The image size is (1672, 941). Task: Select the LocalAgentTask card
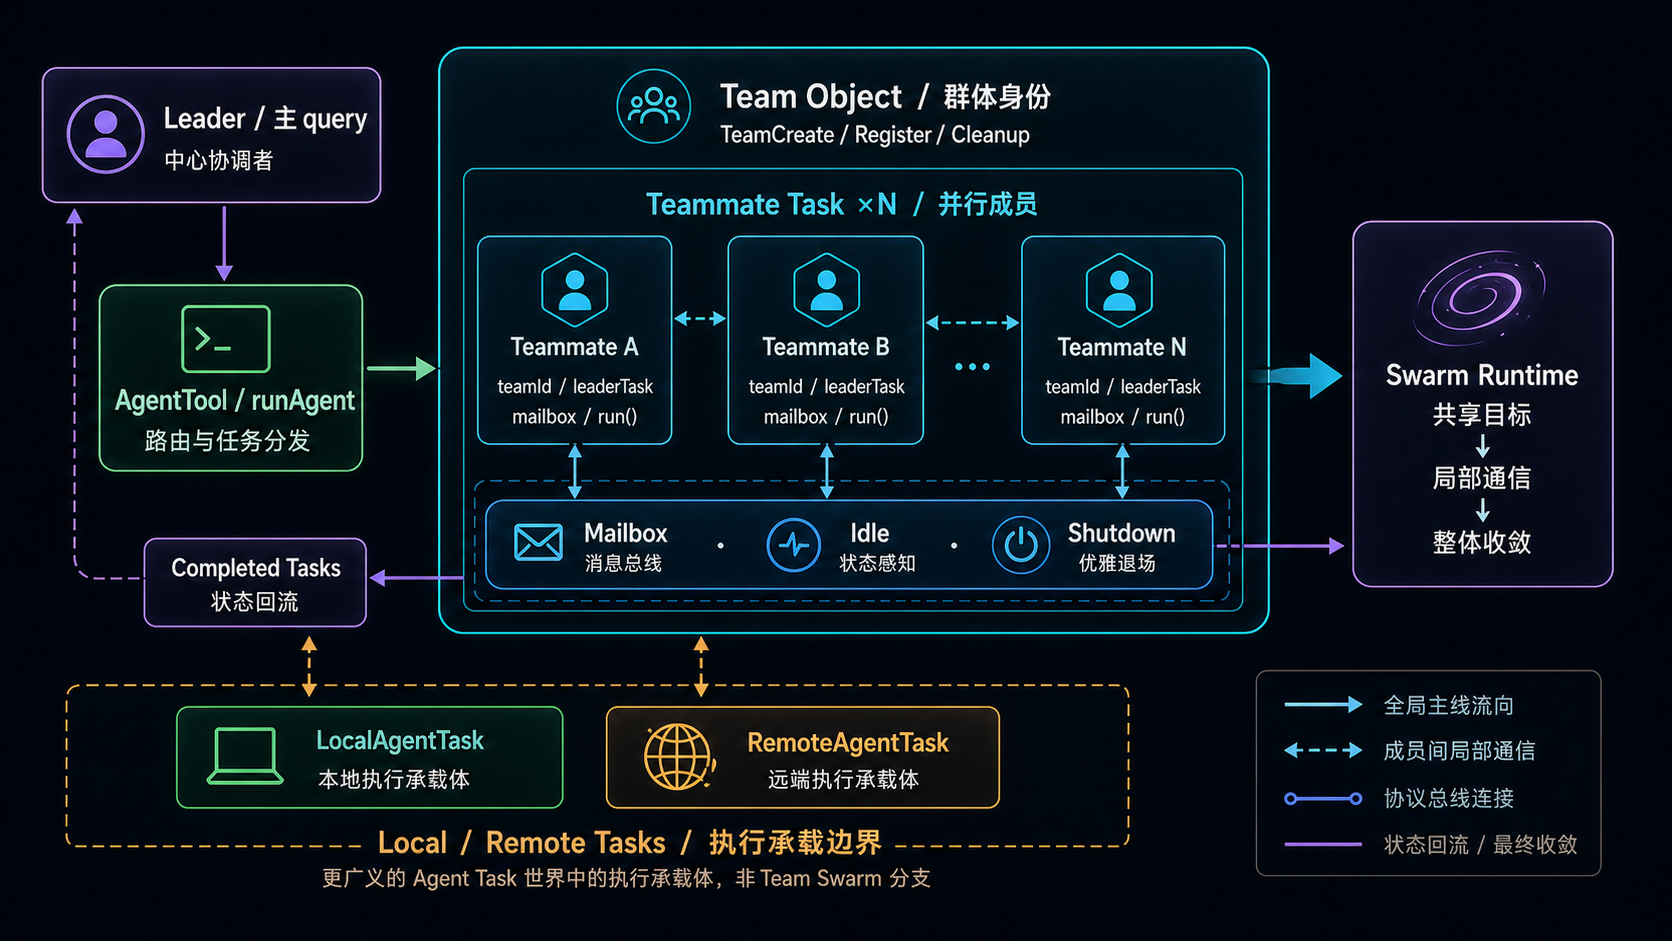coord(370,757)
